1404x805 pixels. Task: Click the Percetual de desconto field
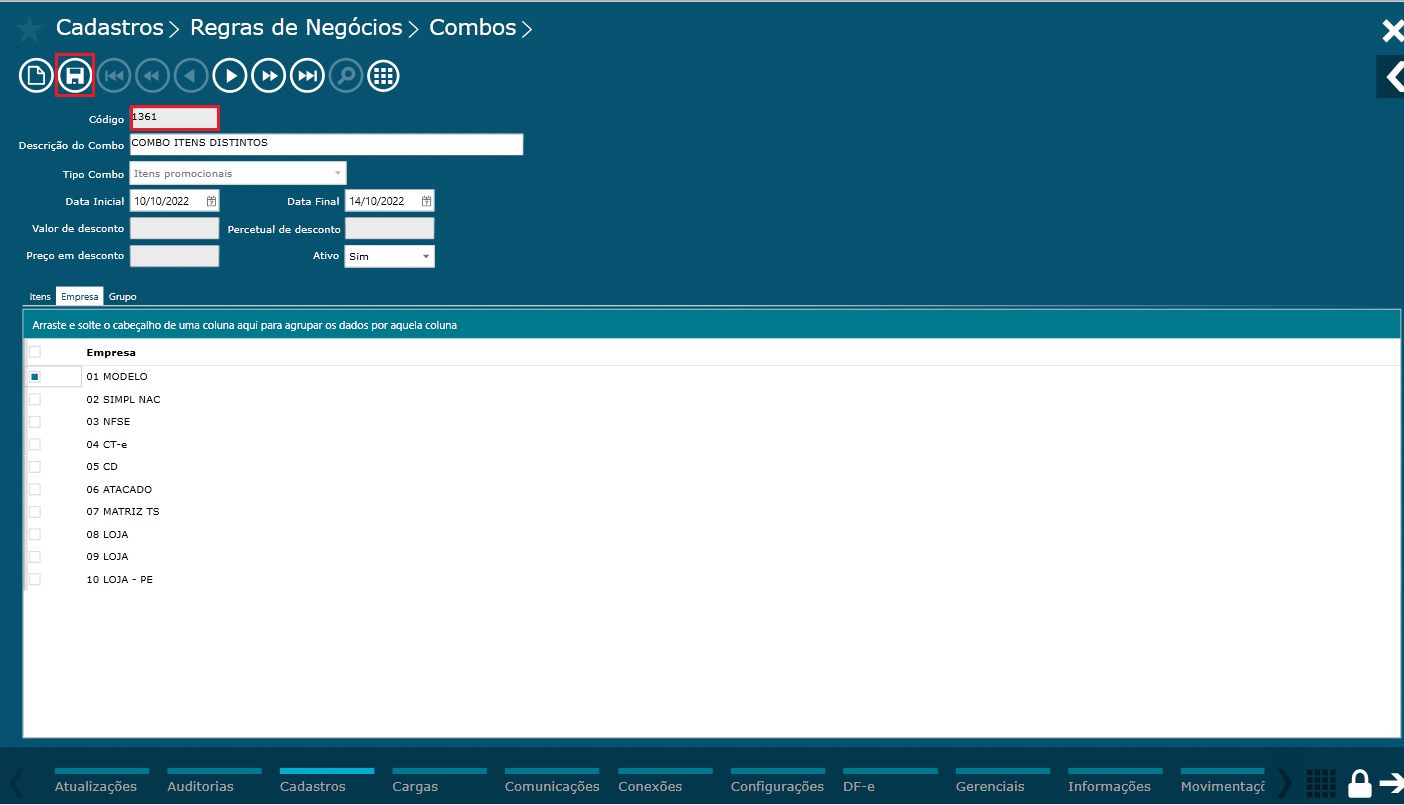(390, 229)
